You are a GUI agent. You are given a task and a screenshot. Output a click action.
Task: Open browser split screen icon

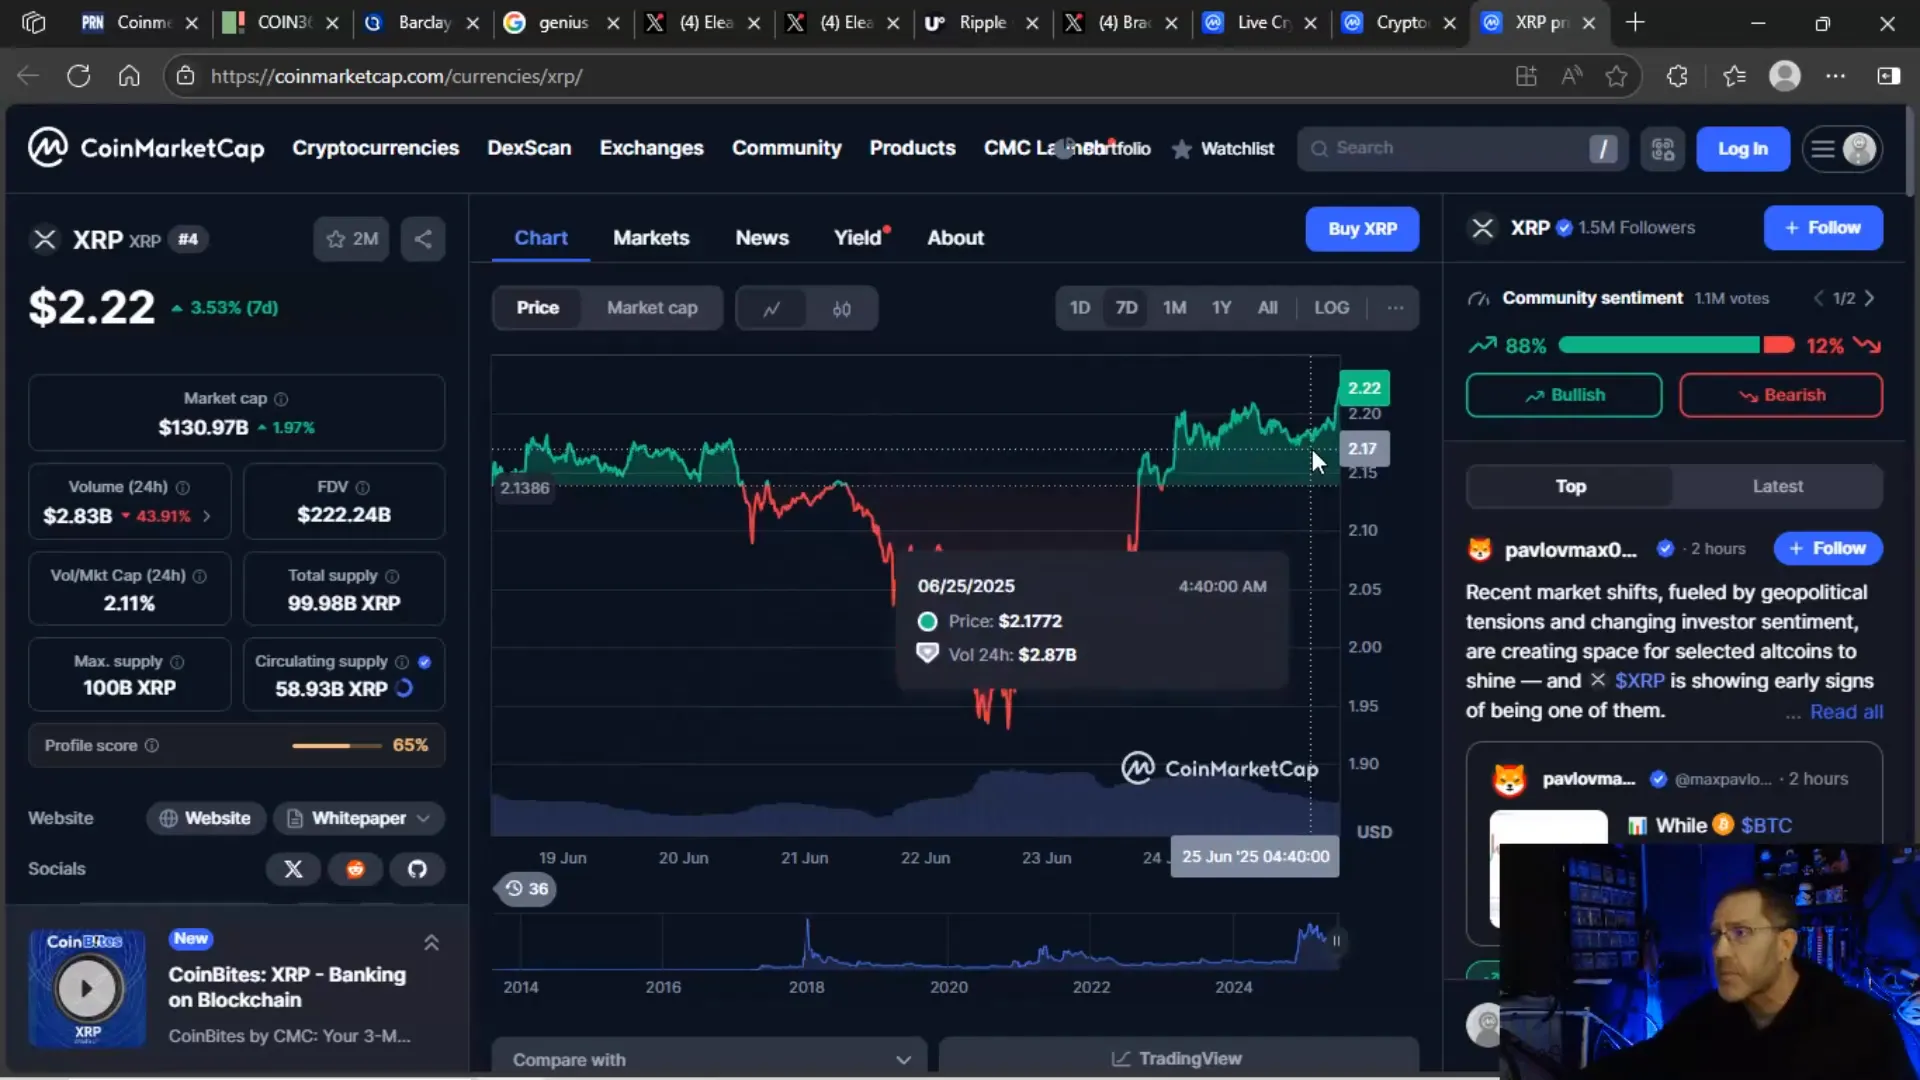click(1888, 76)
